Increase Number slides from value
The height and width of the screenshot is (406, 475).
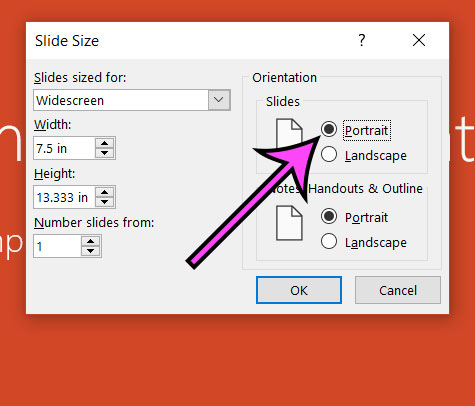[91, 241]
